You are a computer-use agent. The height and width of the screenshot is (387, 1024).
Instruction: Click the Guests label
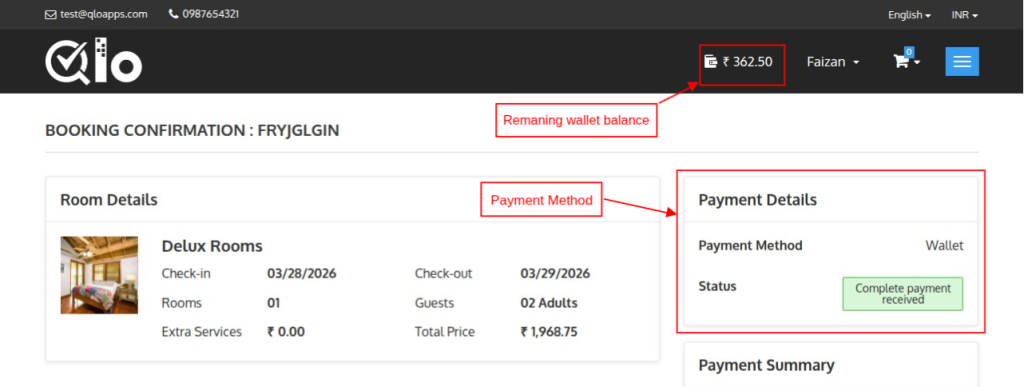click(x=434, y=303)
